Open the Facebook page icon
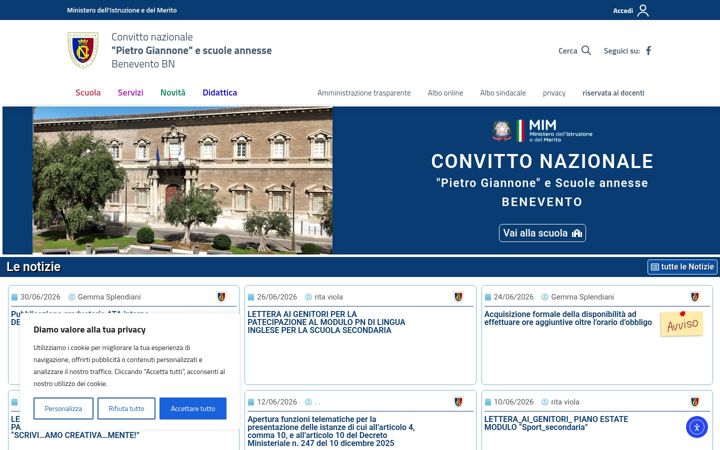Screen dimensions: 720x450 648,51
